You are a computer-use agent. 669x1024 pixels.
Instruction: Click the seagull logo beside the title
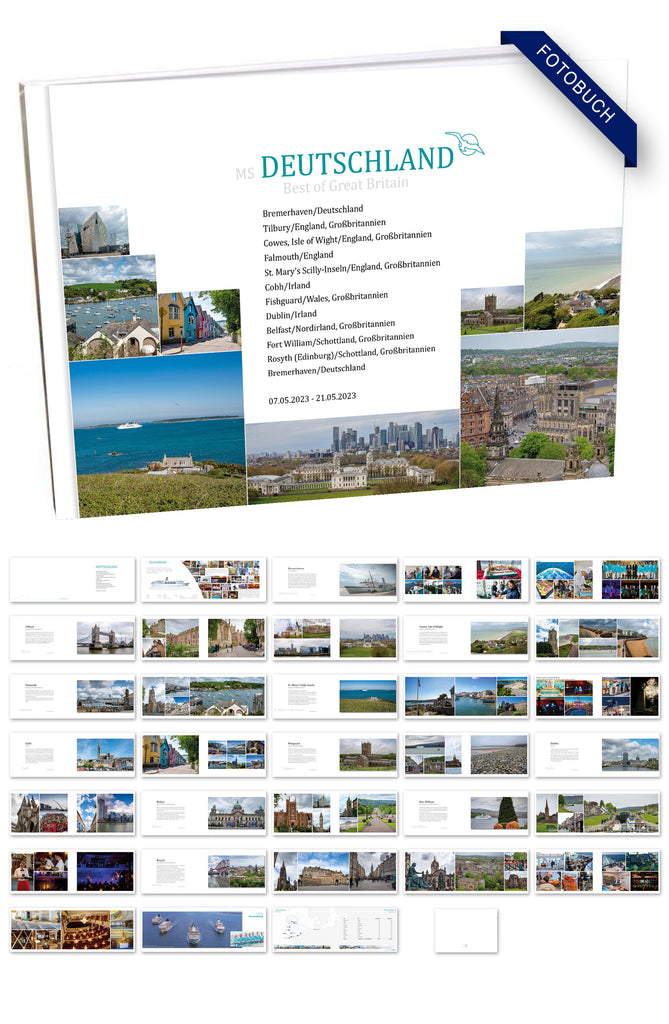point(465,143)
